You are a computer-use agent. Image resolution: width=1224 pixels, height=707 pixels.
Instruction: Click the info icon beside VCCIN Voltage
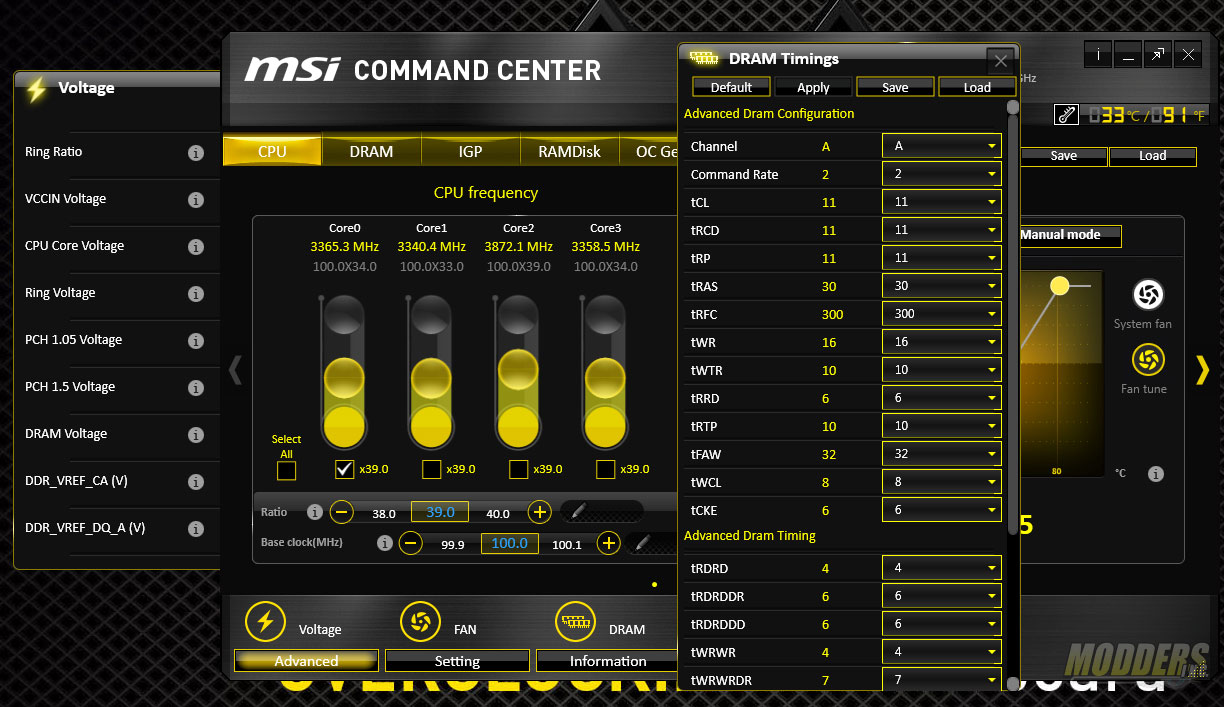(196, 200)
